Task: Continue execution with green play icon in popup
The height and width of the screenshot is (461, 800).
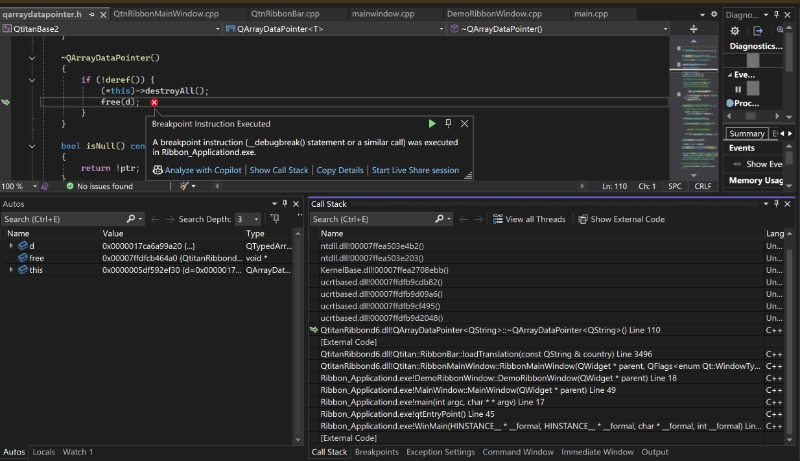Action: tap(432, 123)
